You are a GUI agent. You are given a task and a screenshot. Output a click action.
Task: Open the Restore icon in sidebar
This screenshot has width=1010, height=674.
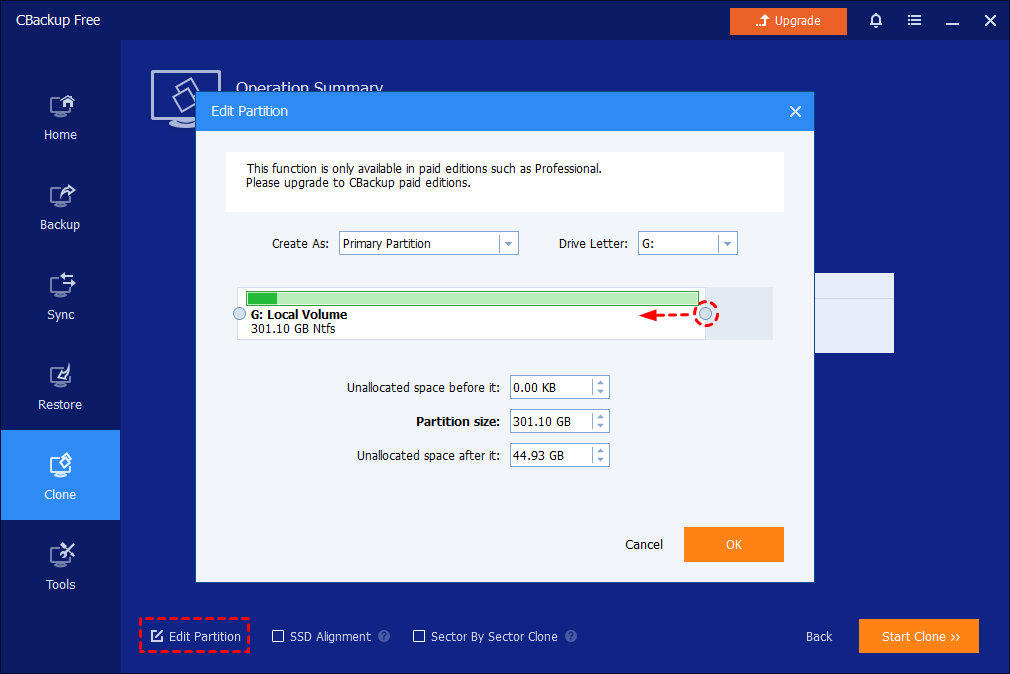pos(60,376)
